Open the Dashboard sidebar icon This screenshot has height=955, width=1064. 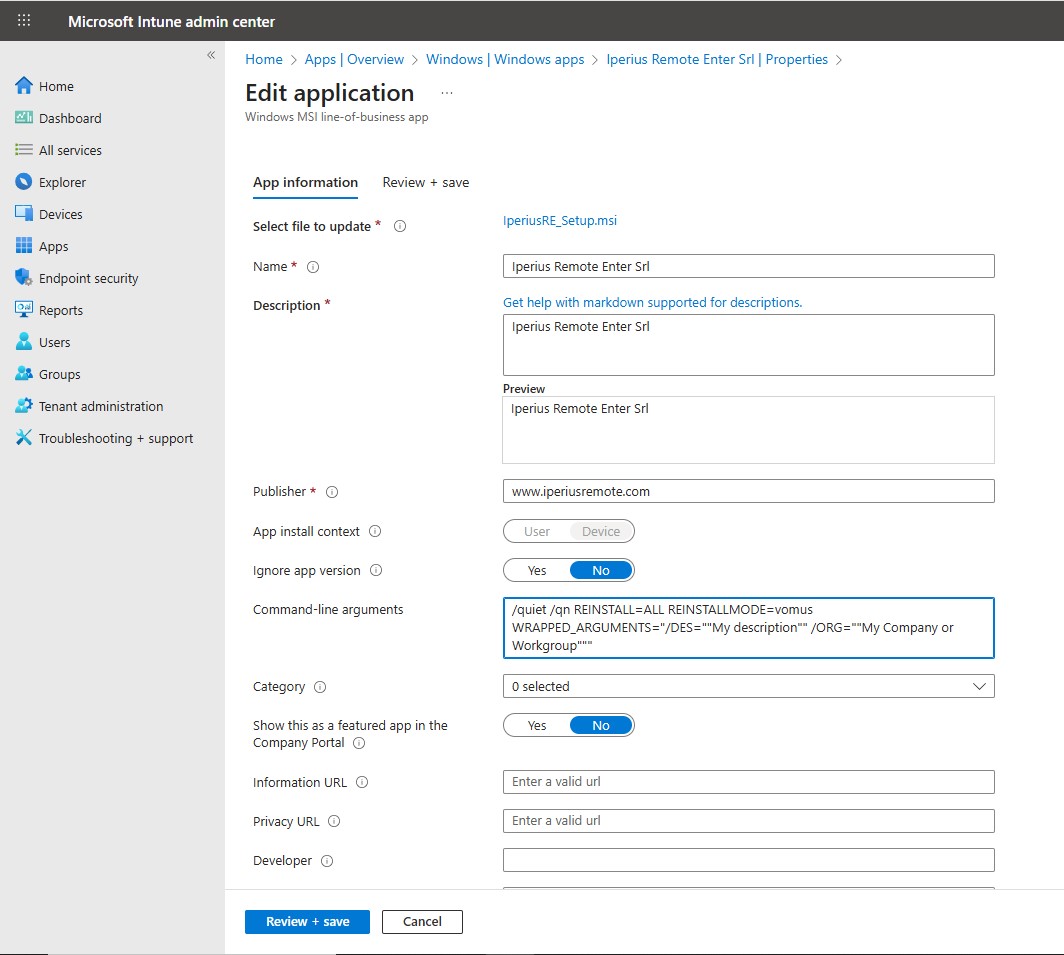tap(24, 118)
